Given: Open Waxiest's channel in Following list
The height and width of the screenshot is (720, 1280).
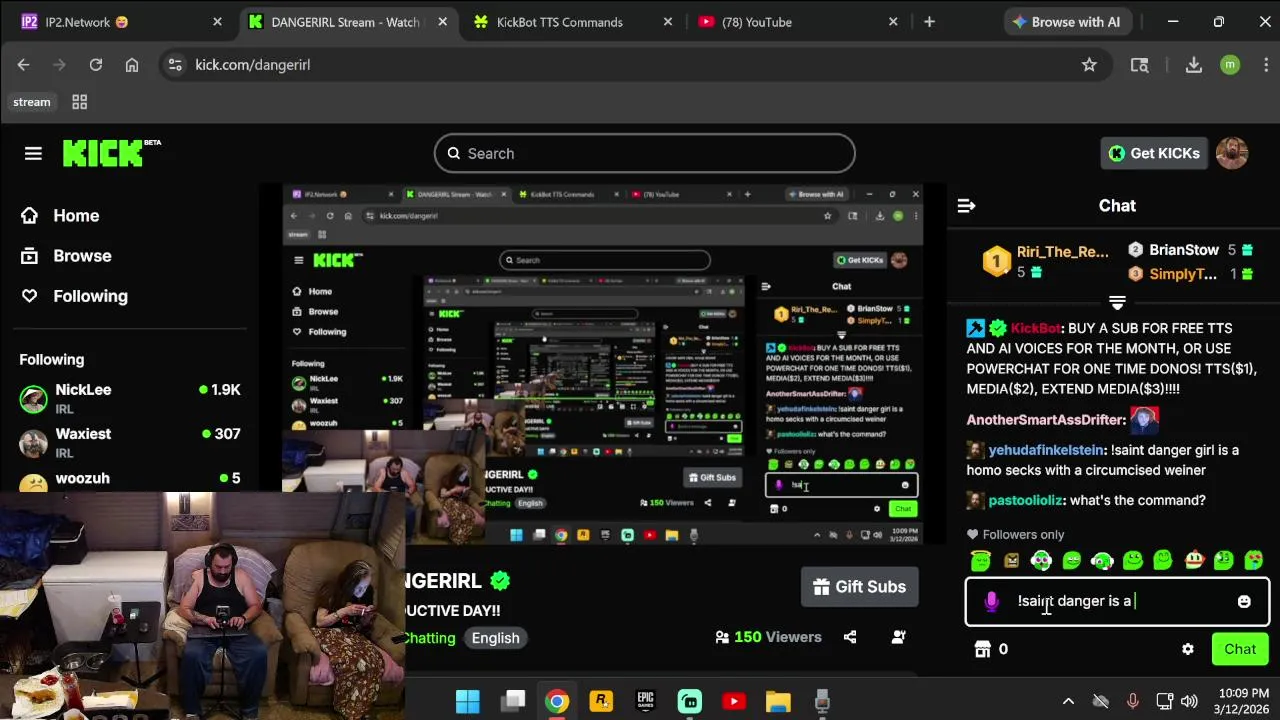Looking at the screenshot, I should tap(130, 442).
